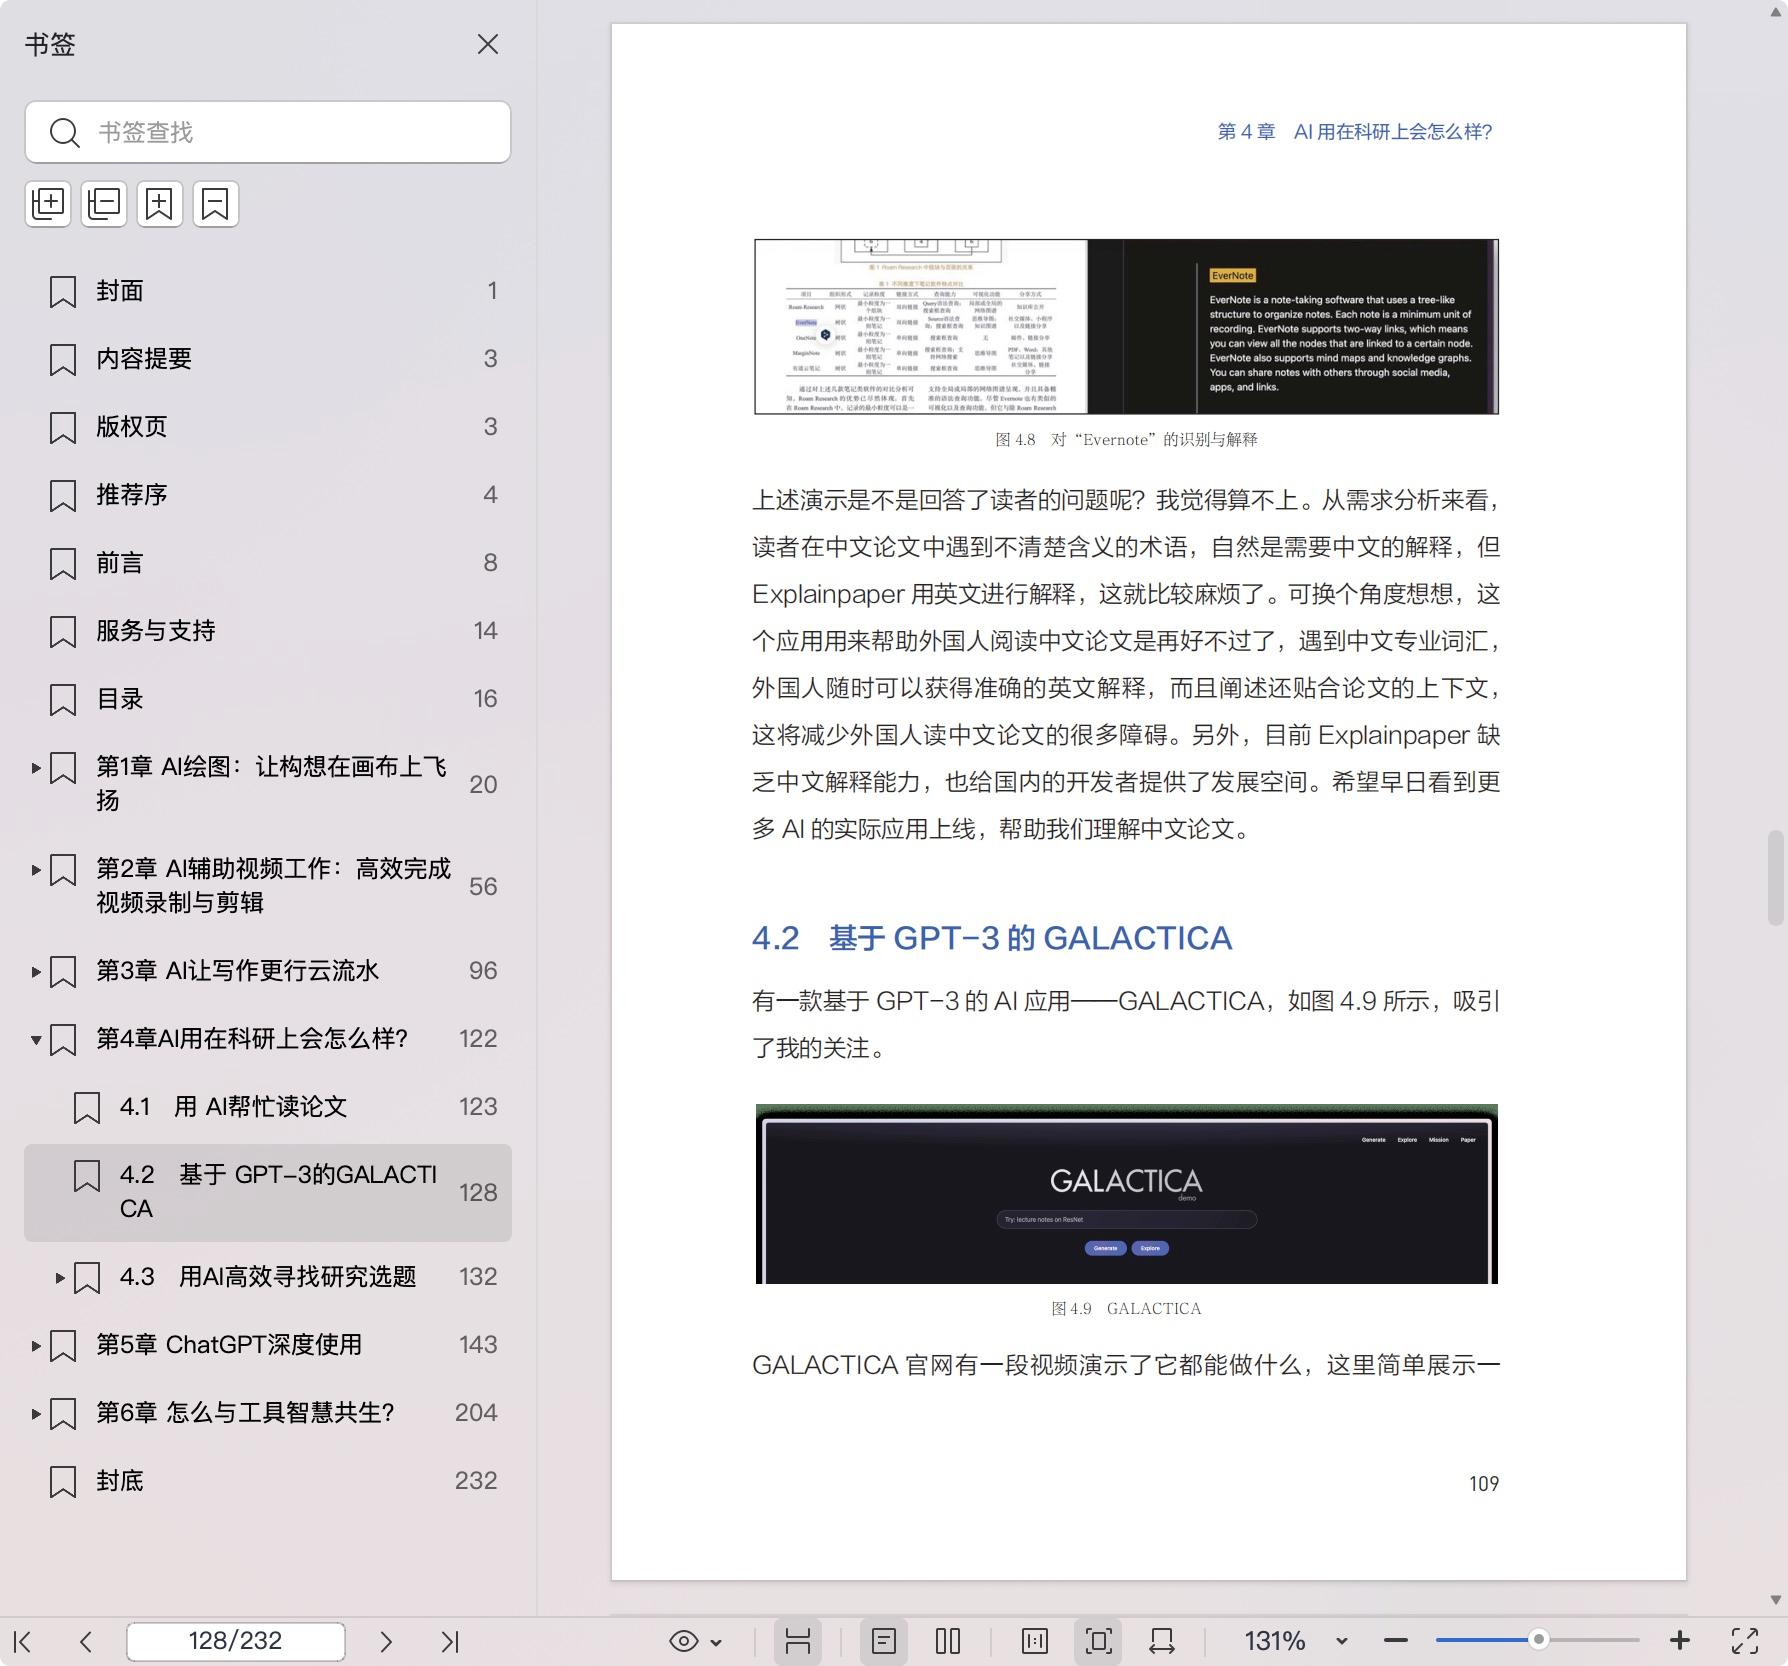Enter full screen mode
1788x1666 pixels.
(1745, 1641)
